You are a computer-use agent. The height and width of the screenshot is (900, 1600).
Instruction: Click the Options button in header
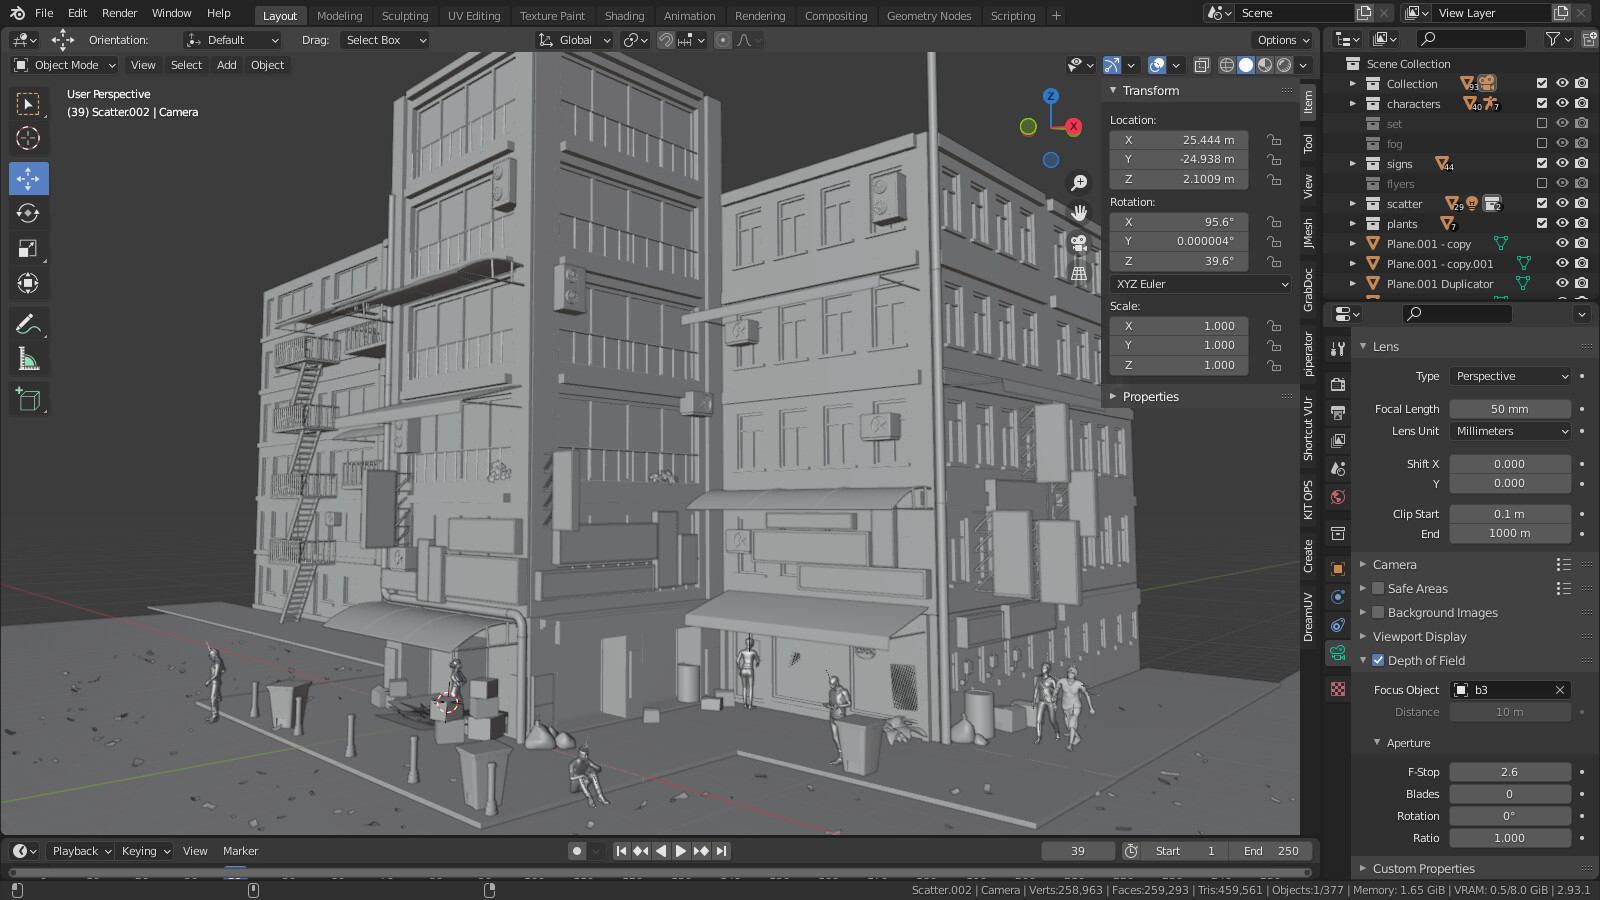coord(1282,40)
